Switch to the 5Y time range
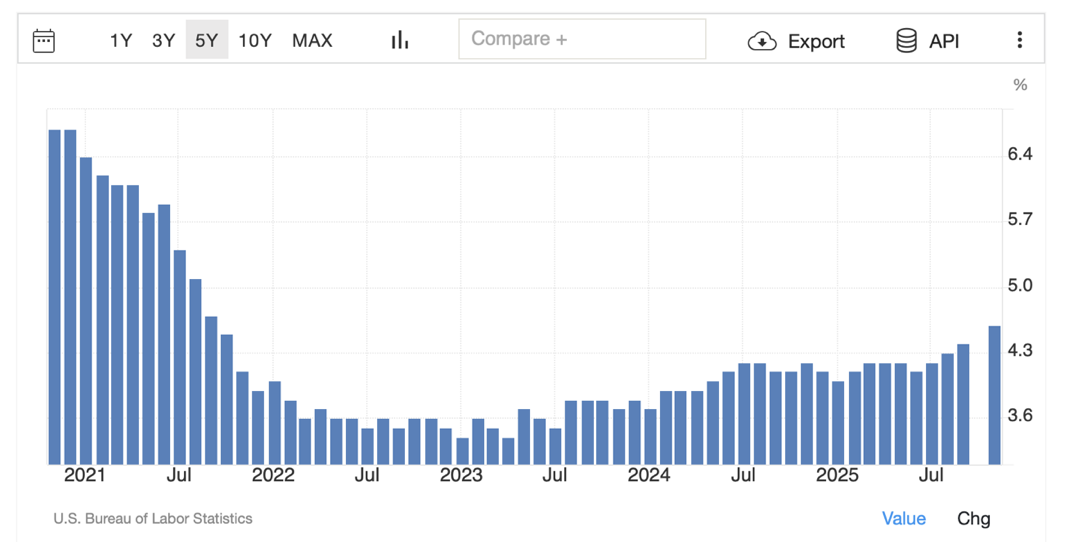The height and width of the screenshot is (542, 1070). [206, 40]
